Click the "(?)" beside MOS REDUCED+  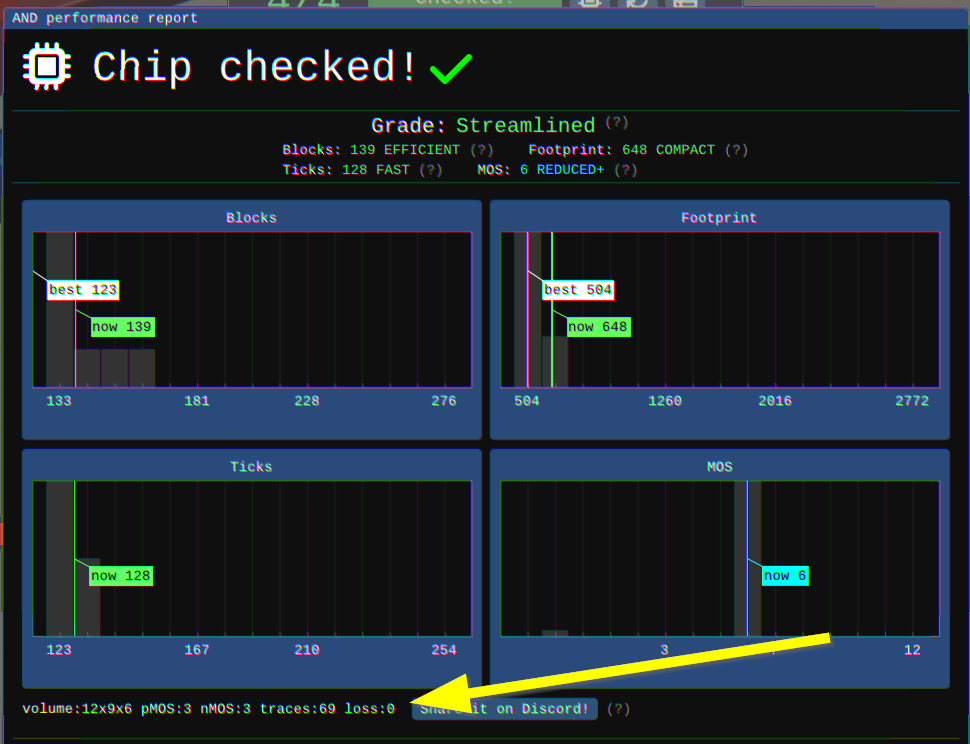click(625, 169)
